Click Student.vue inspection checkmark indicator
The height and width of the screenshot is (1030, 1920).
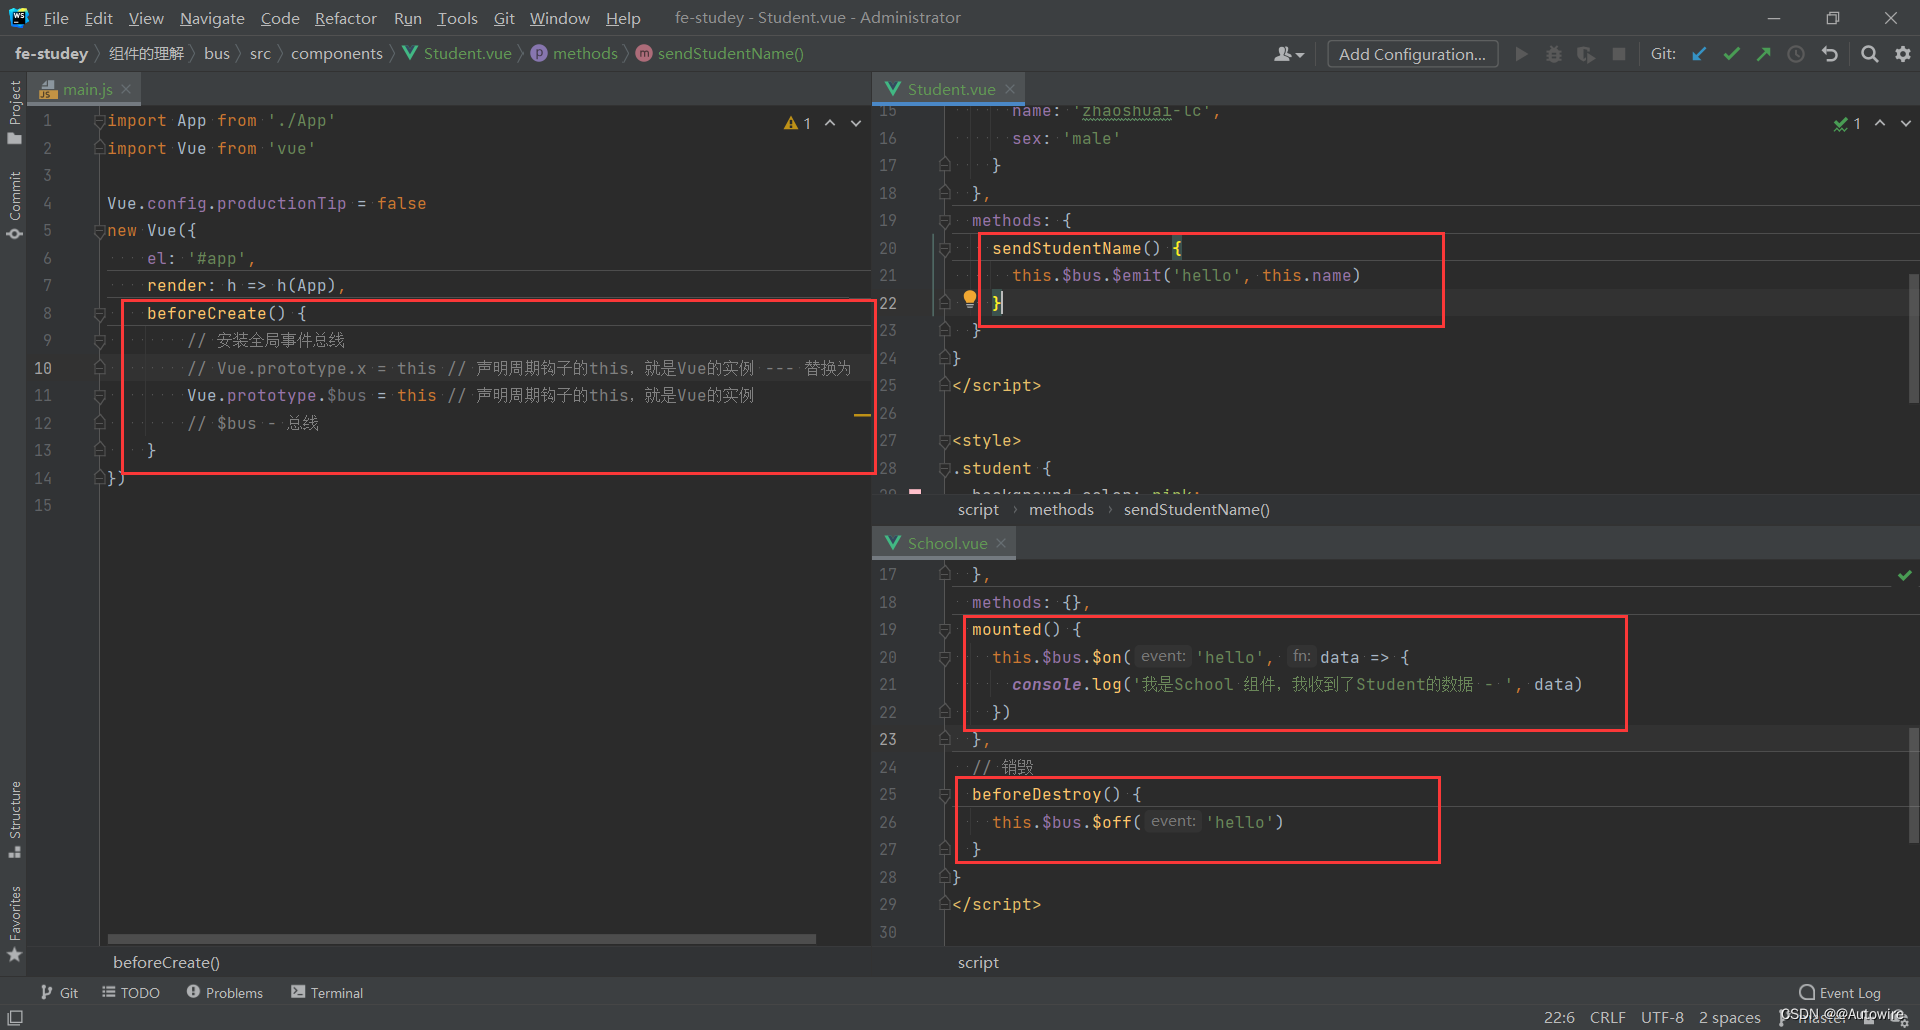click(1847, 124)
